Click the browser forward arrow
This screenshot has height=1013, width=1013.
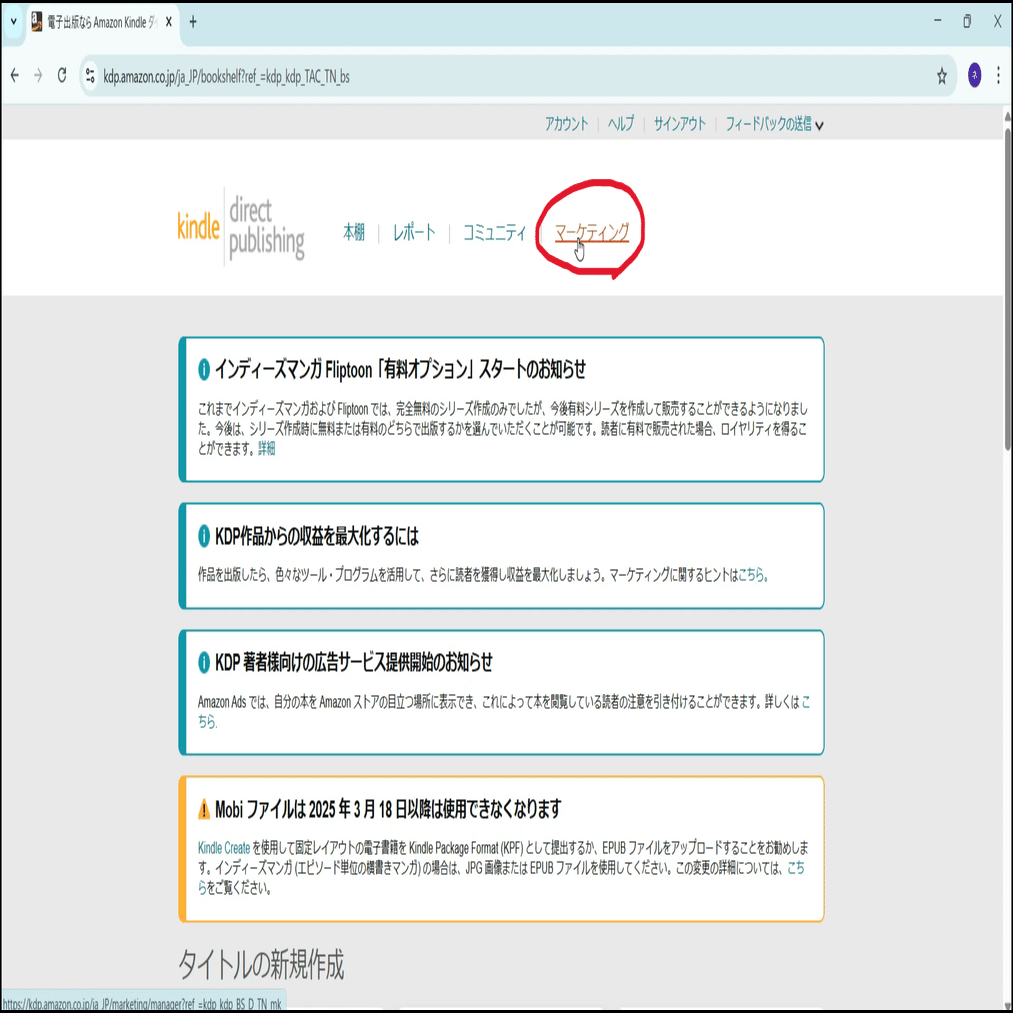click(38, 76)
